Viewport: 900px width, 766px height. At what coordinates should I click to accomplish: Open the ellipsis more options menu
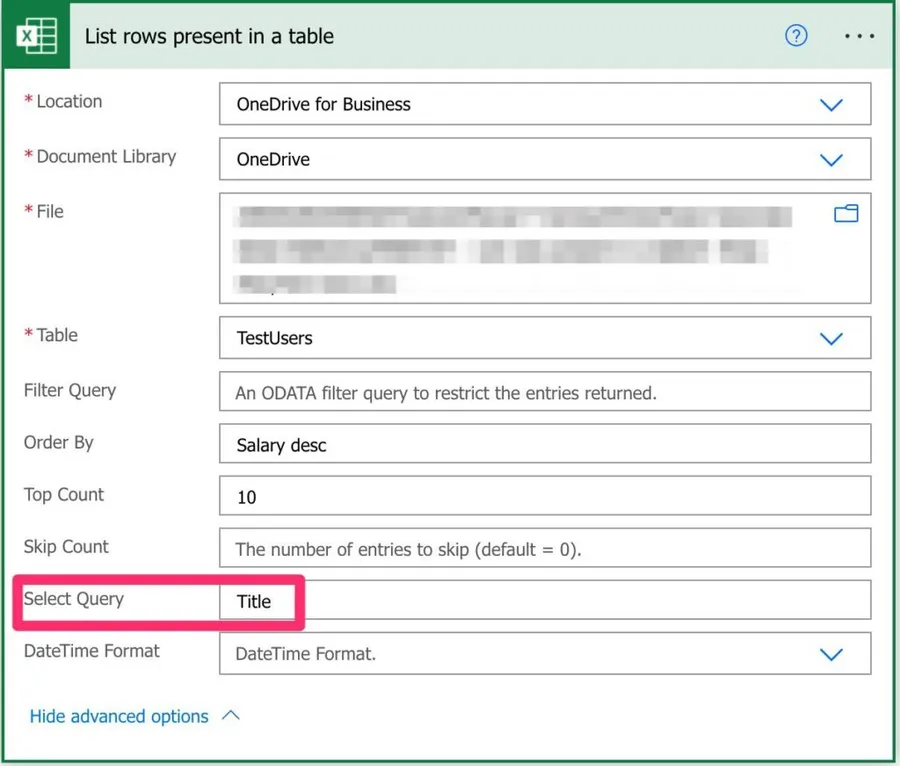(x=859, y=36)
